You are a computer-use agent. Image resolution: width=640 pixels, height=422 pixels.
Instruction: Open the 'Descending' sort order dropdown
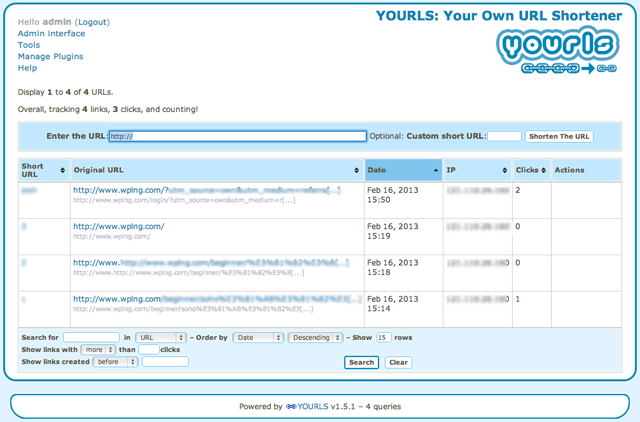click(316, 338)
